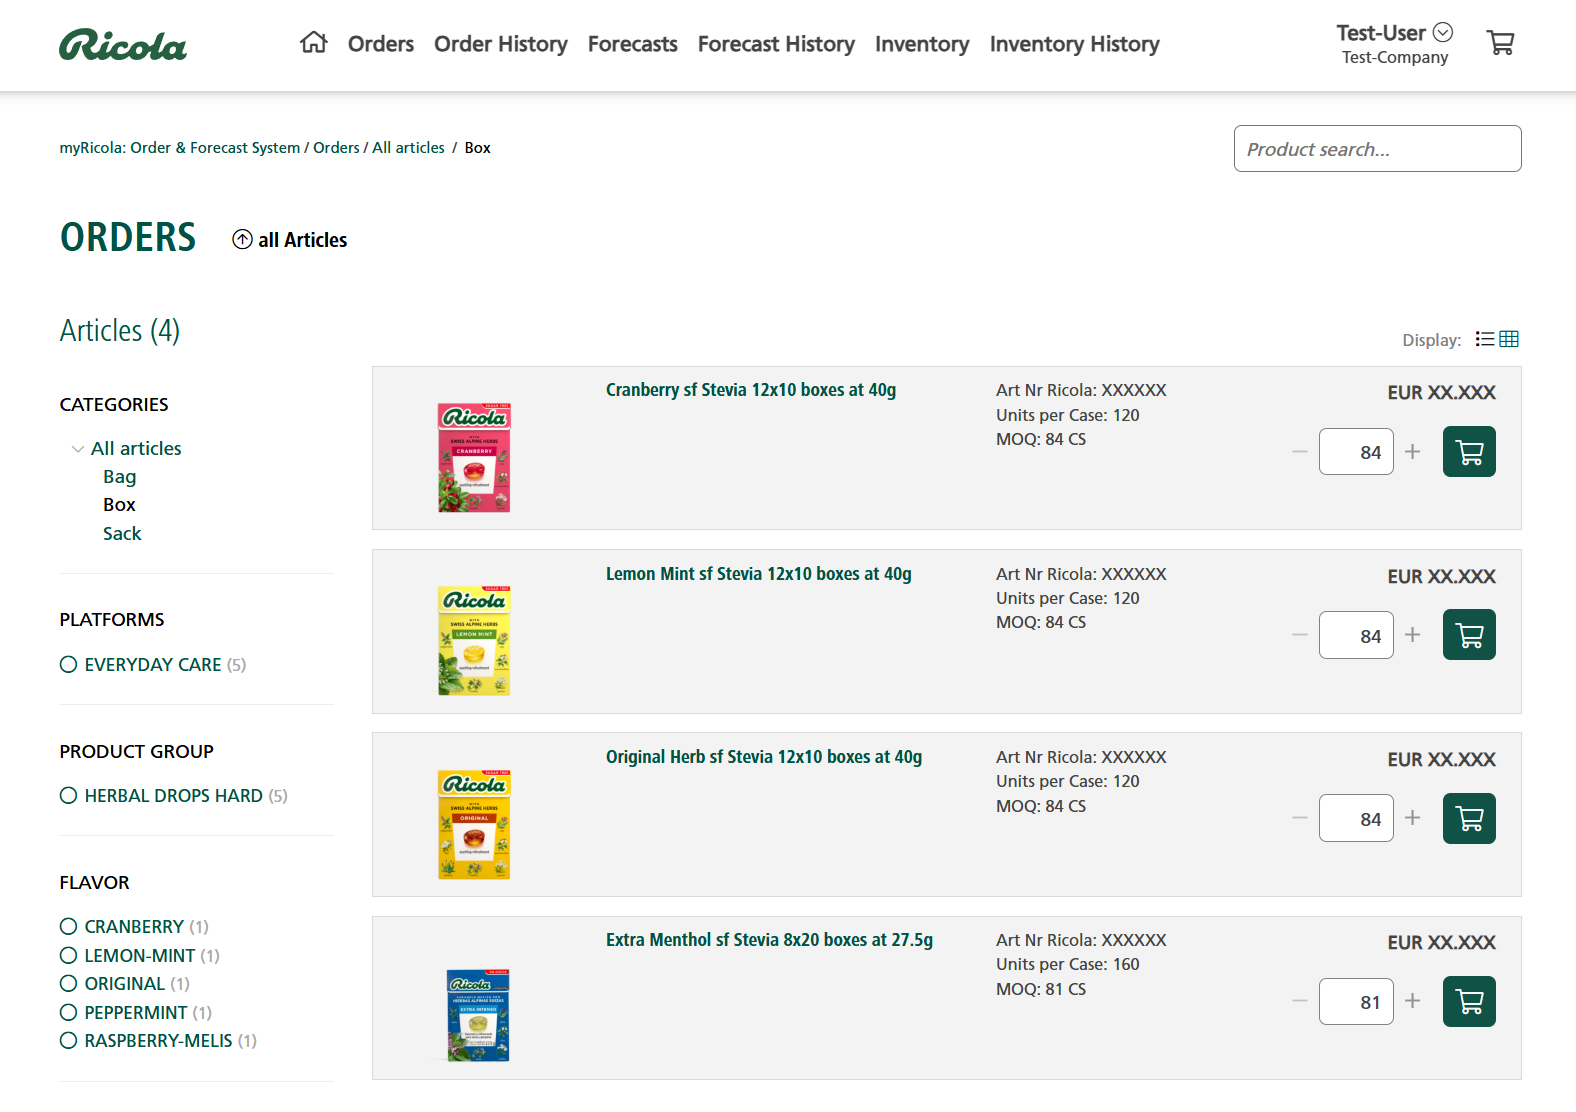Click the Product search field

[1377, 149]
